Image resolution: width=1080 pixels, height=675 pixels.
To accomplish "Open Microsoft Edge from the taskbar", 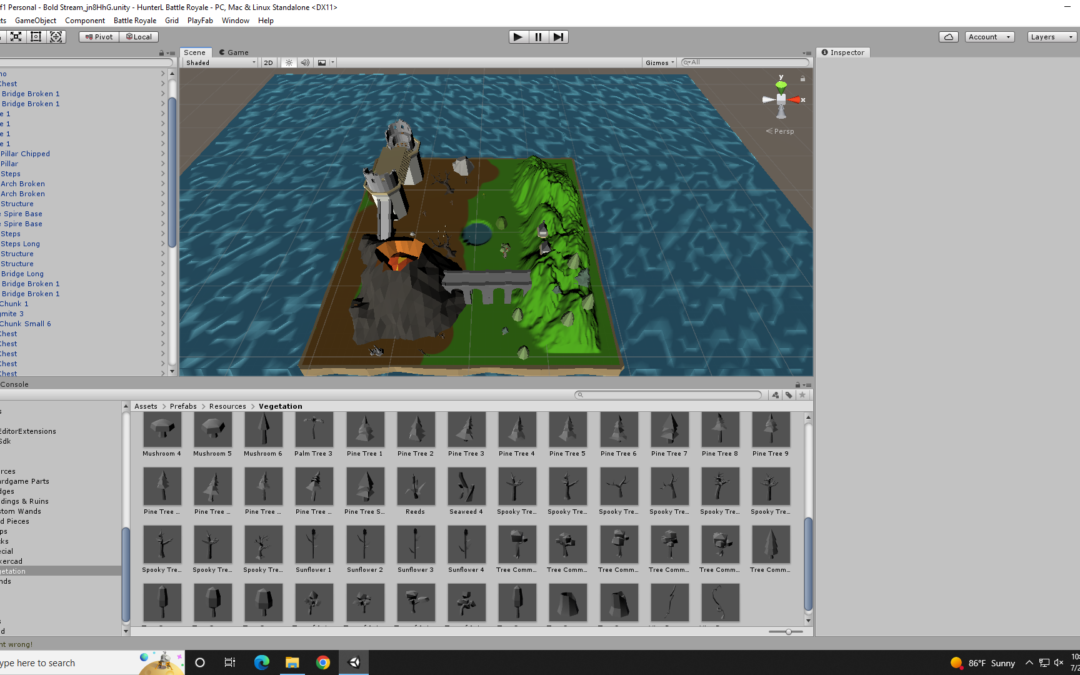I will pos(261,663).
